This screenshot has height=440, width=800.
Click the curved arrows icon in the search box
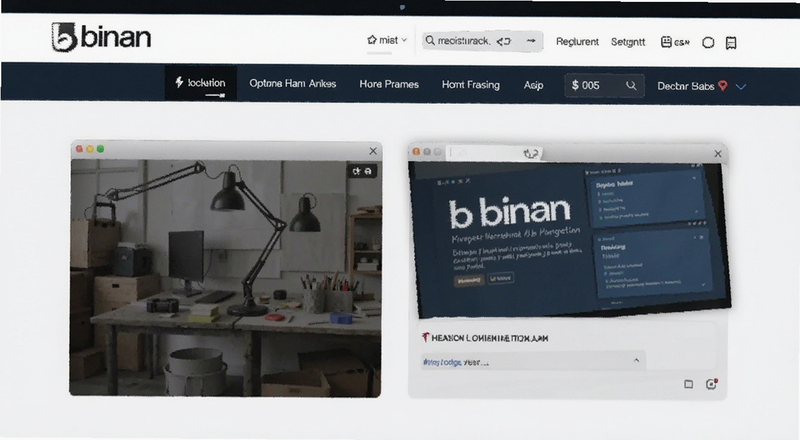pyautogui.click(x=504, y=41)
